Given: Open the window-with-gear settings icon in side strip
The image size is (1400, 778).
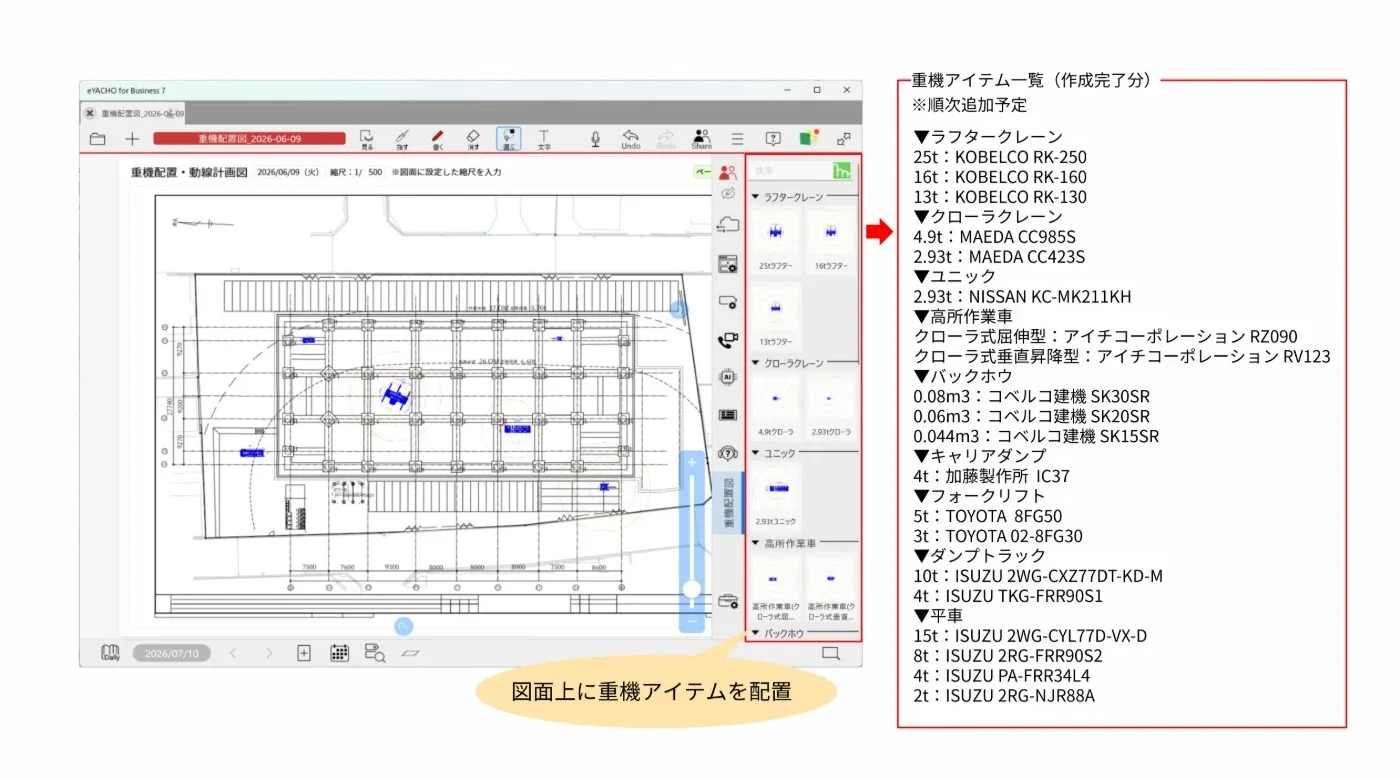Looking at the screenshot, I should click(x=728, y=264).
